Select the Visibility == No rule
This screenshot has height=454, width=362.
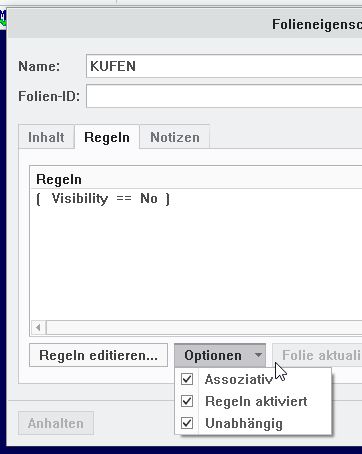pos(103,199)
